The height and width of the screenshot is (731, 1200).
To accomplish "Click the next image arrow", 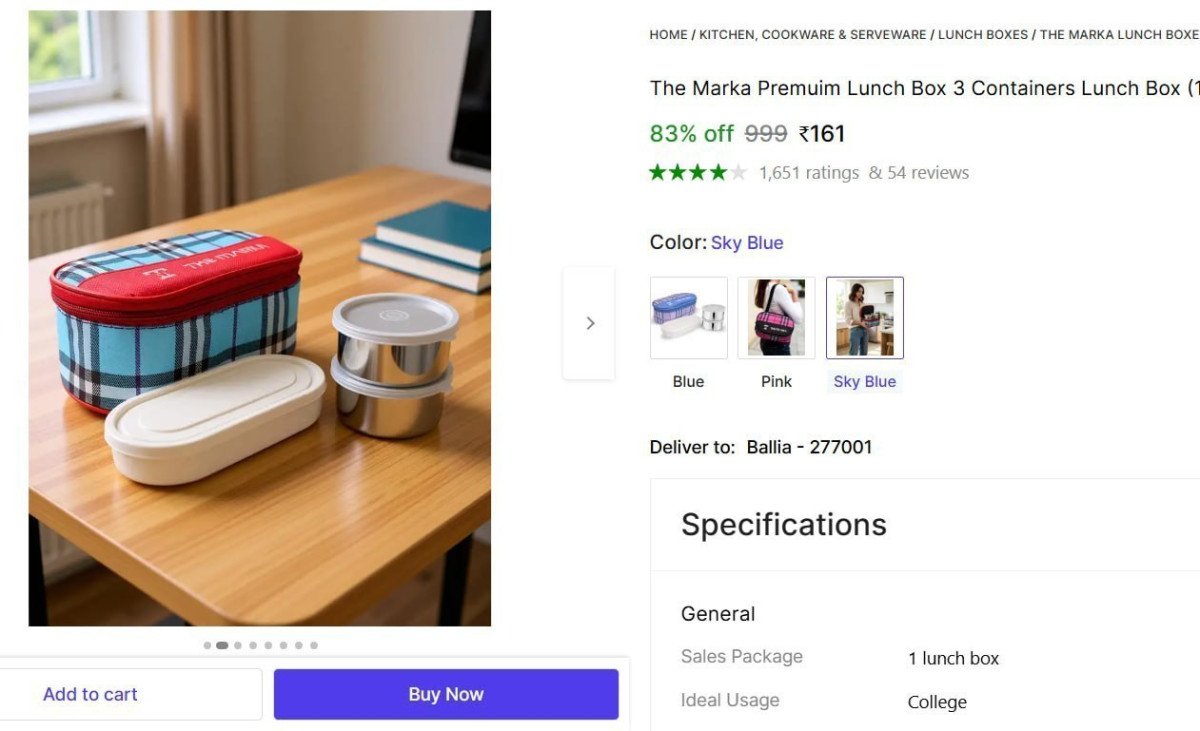I will [588, 322].
